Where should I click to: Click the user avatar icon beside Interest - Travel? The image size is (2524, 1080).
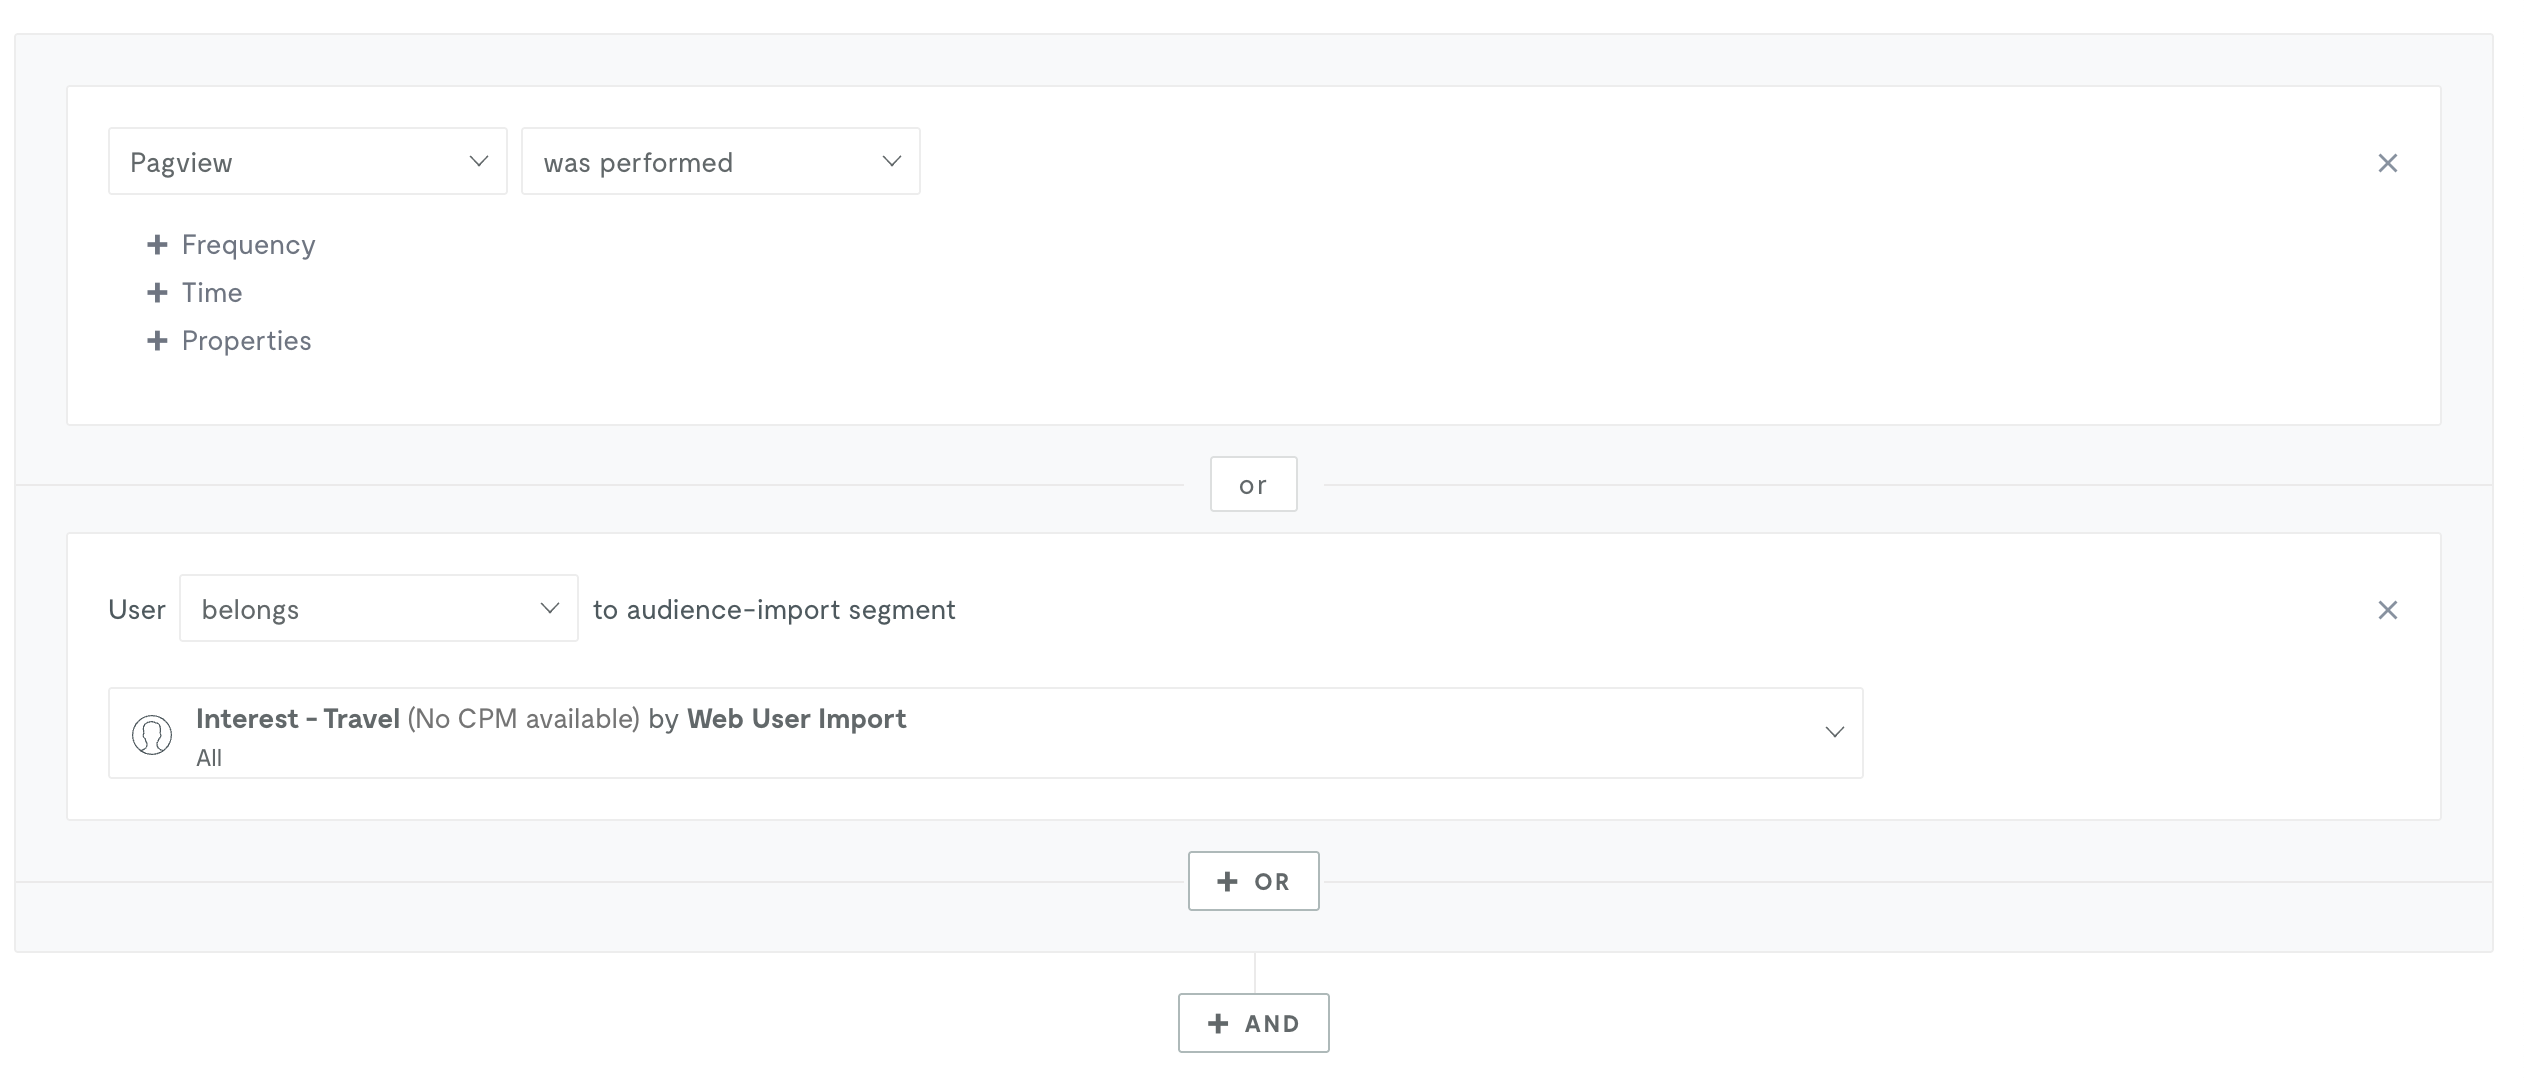(x=152, y=733)
